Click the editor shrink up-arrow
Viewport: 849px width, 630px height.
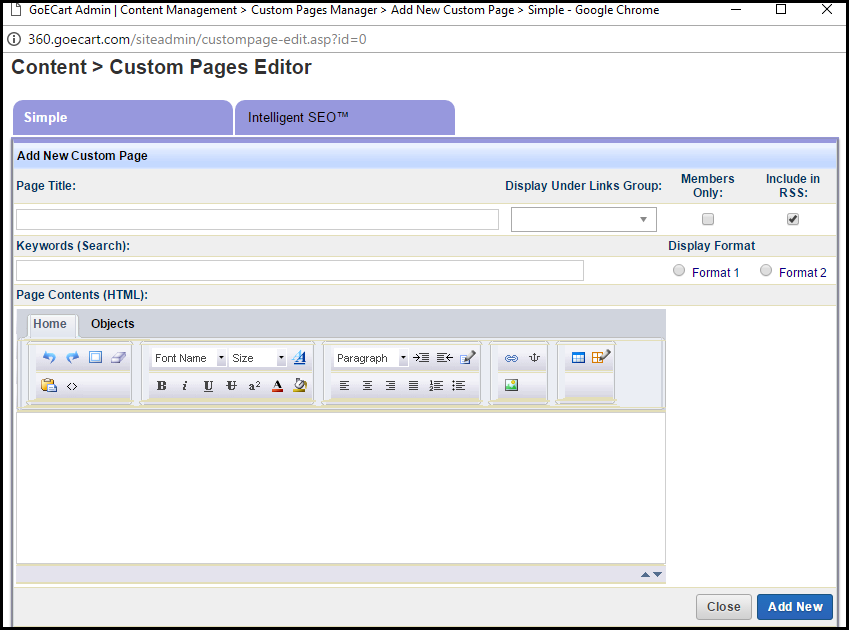click(645, 574)
